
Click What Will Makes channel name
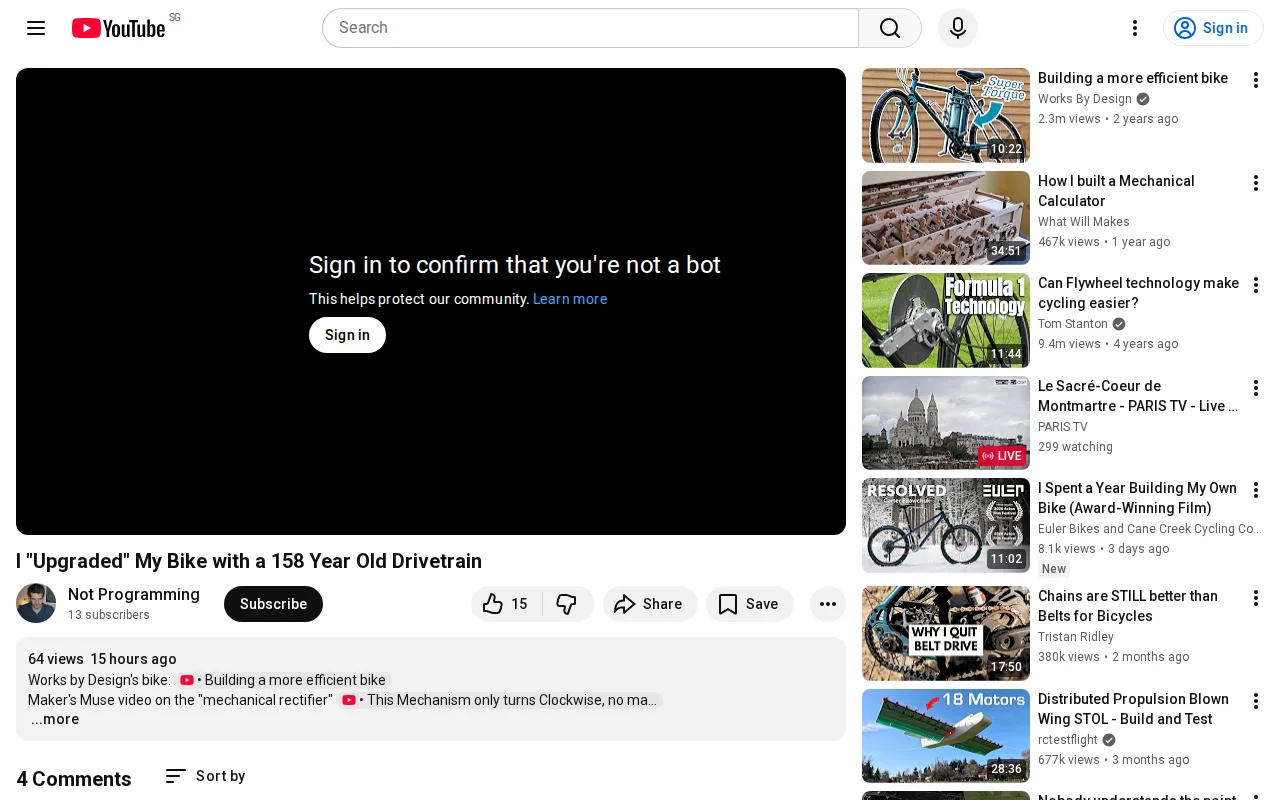tap(1084, 222)
